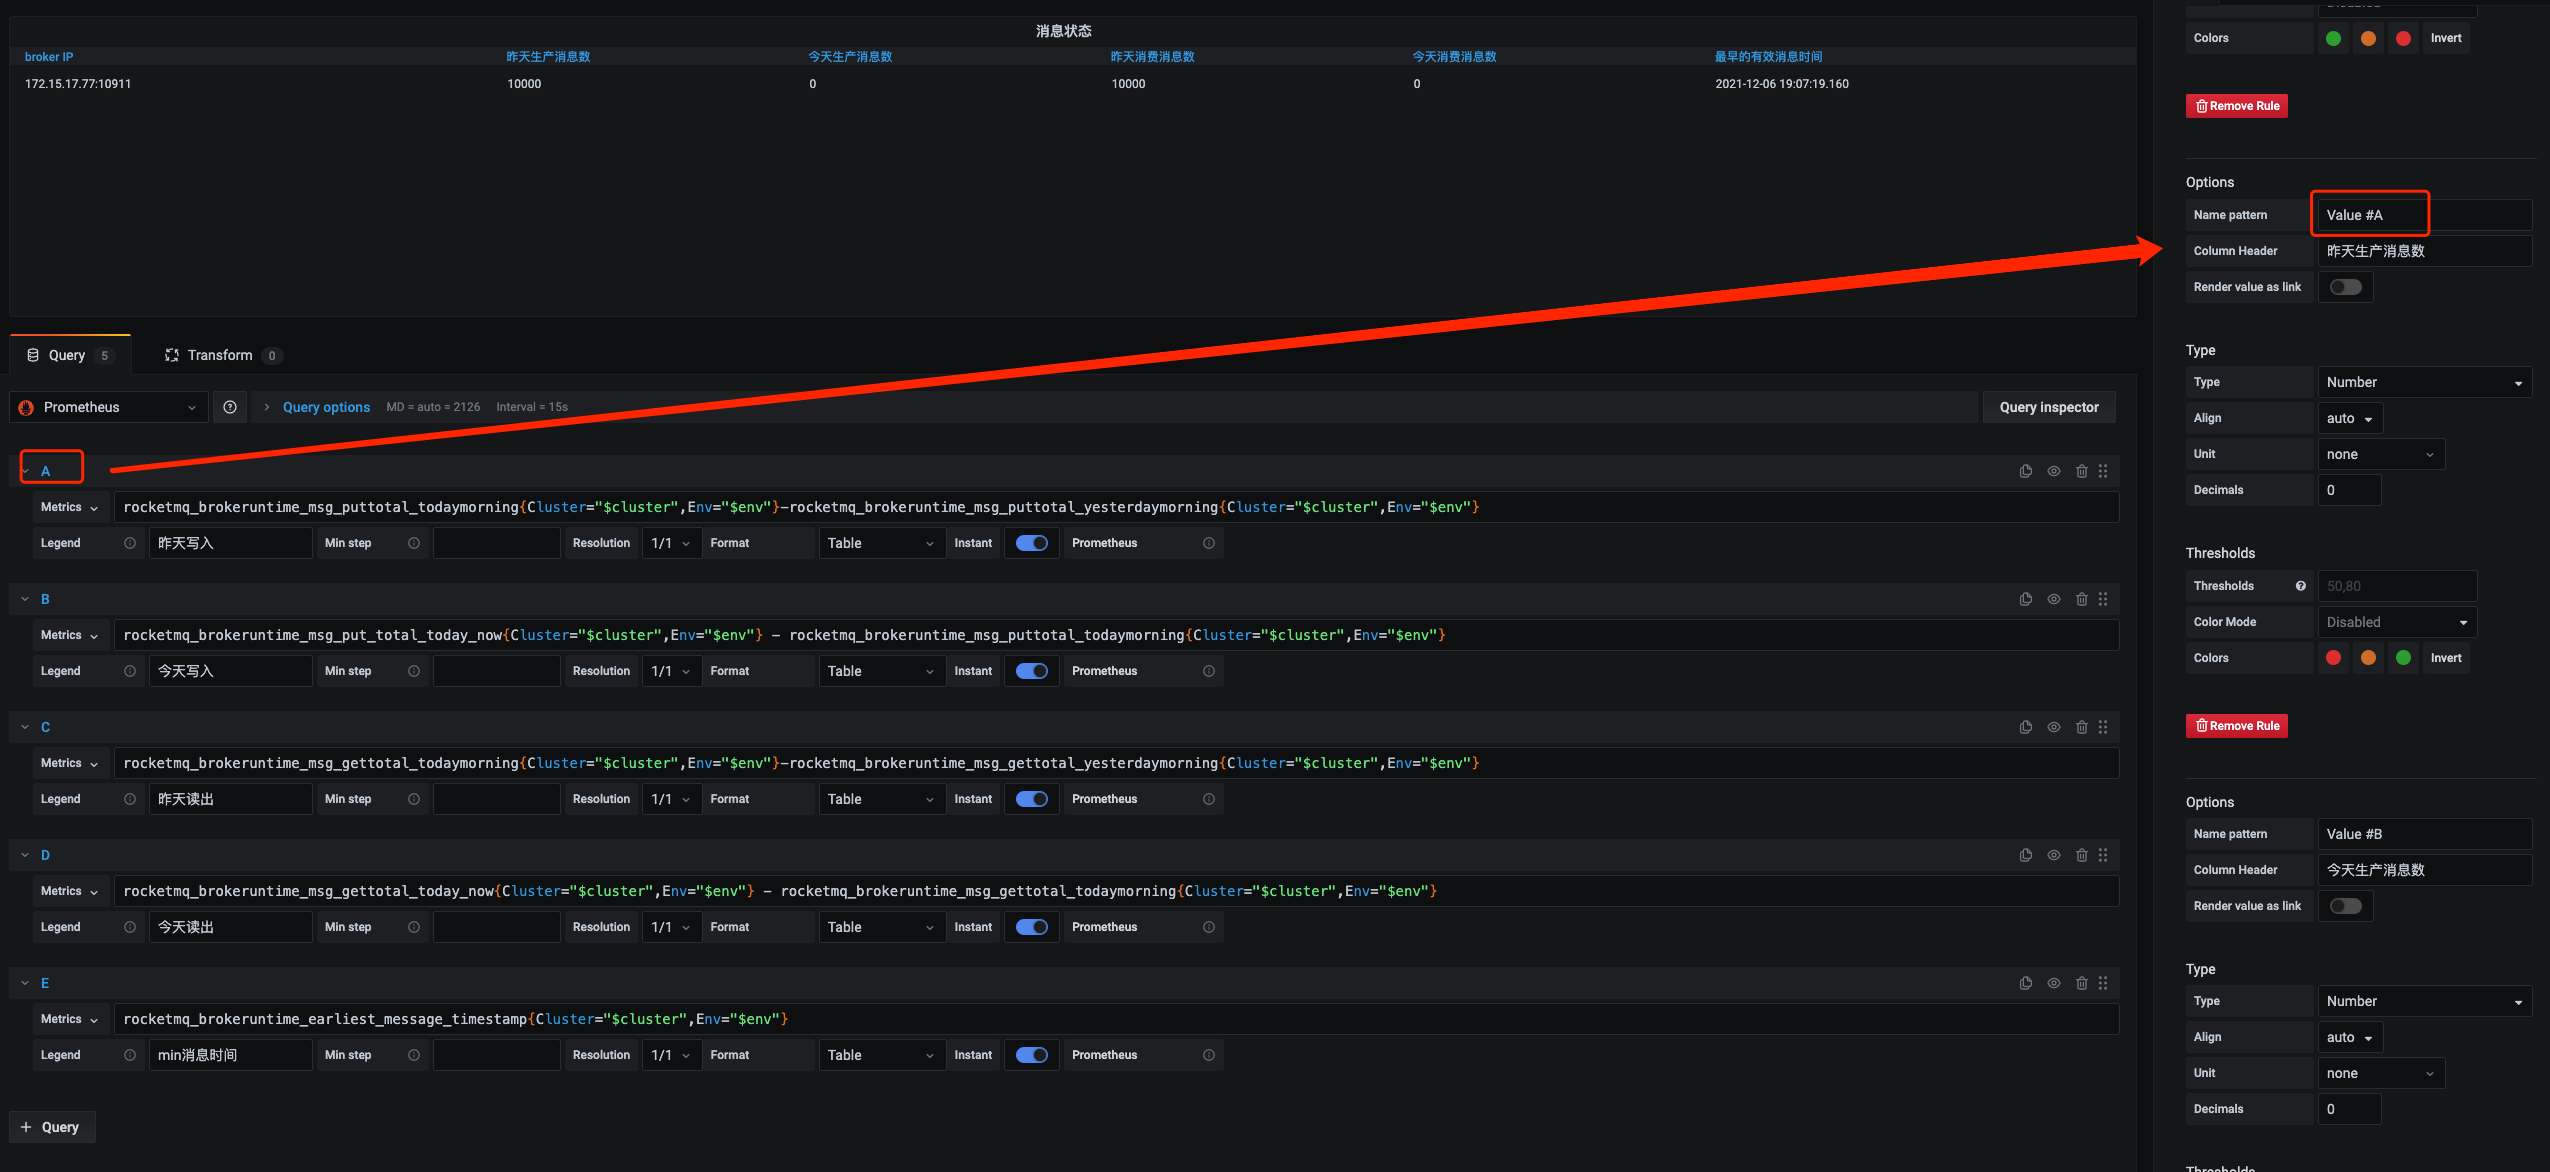The width and height of the screenshot is (2550, 1172).
Task: Select the green color swatch in Colors
Action: point(2333,37)
